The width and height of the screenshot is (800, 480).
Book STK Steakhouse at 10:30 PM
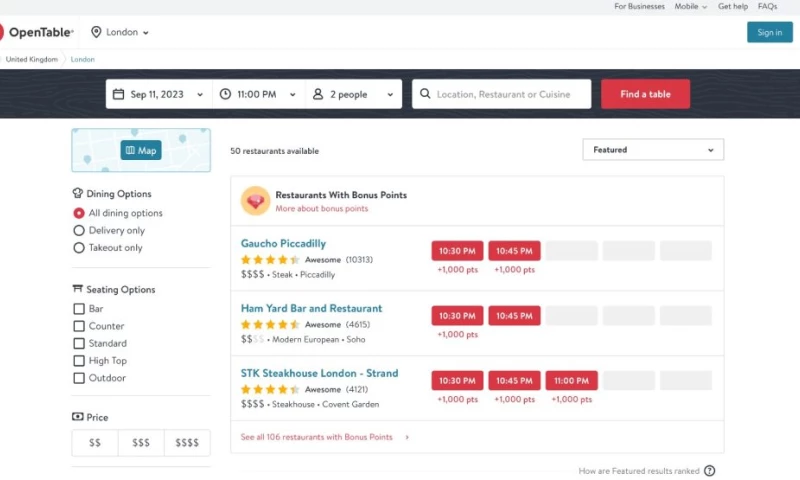(457, 381)
